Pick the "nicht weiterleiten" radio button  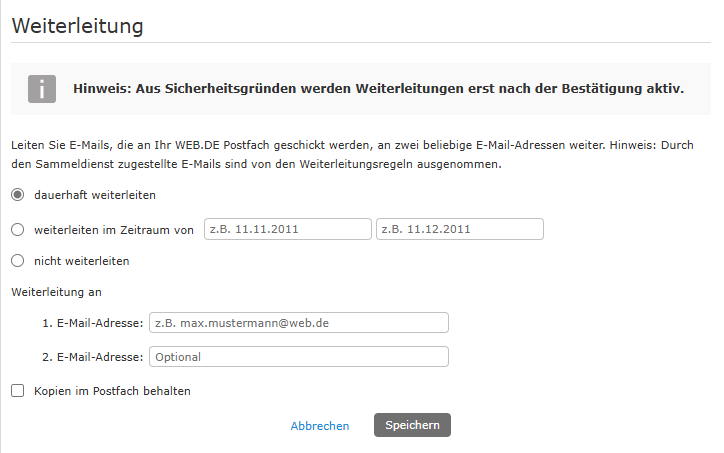(18, 261)
